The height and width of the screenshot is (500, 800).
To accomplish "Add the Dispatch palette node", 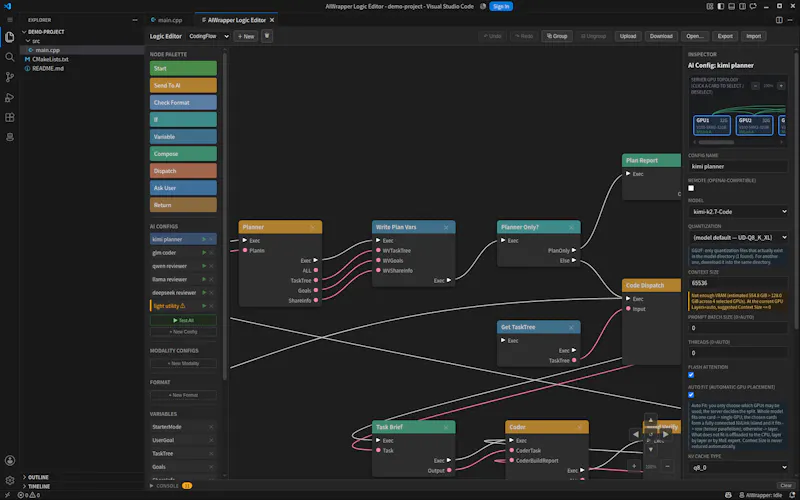I will tap(183, 171).
